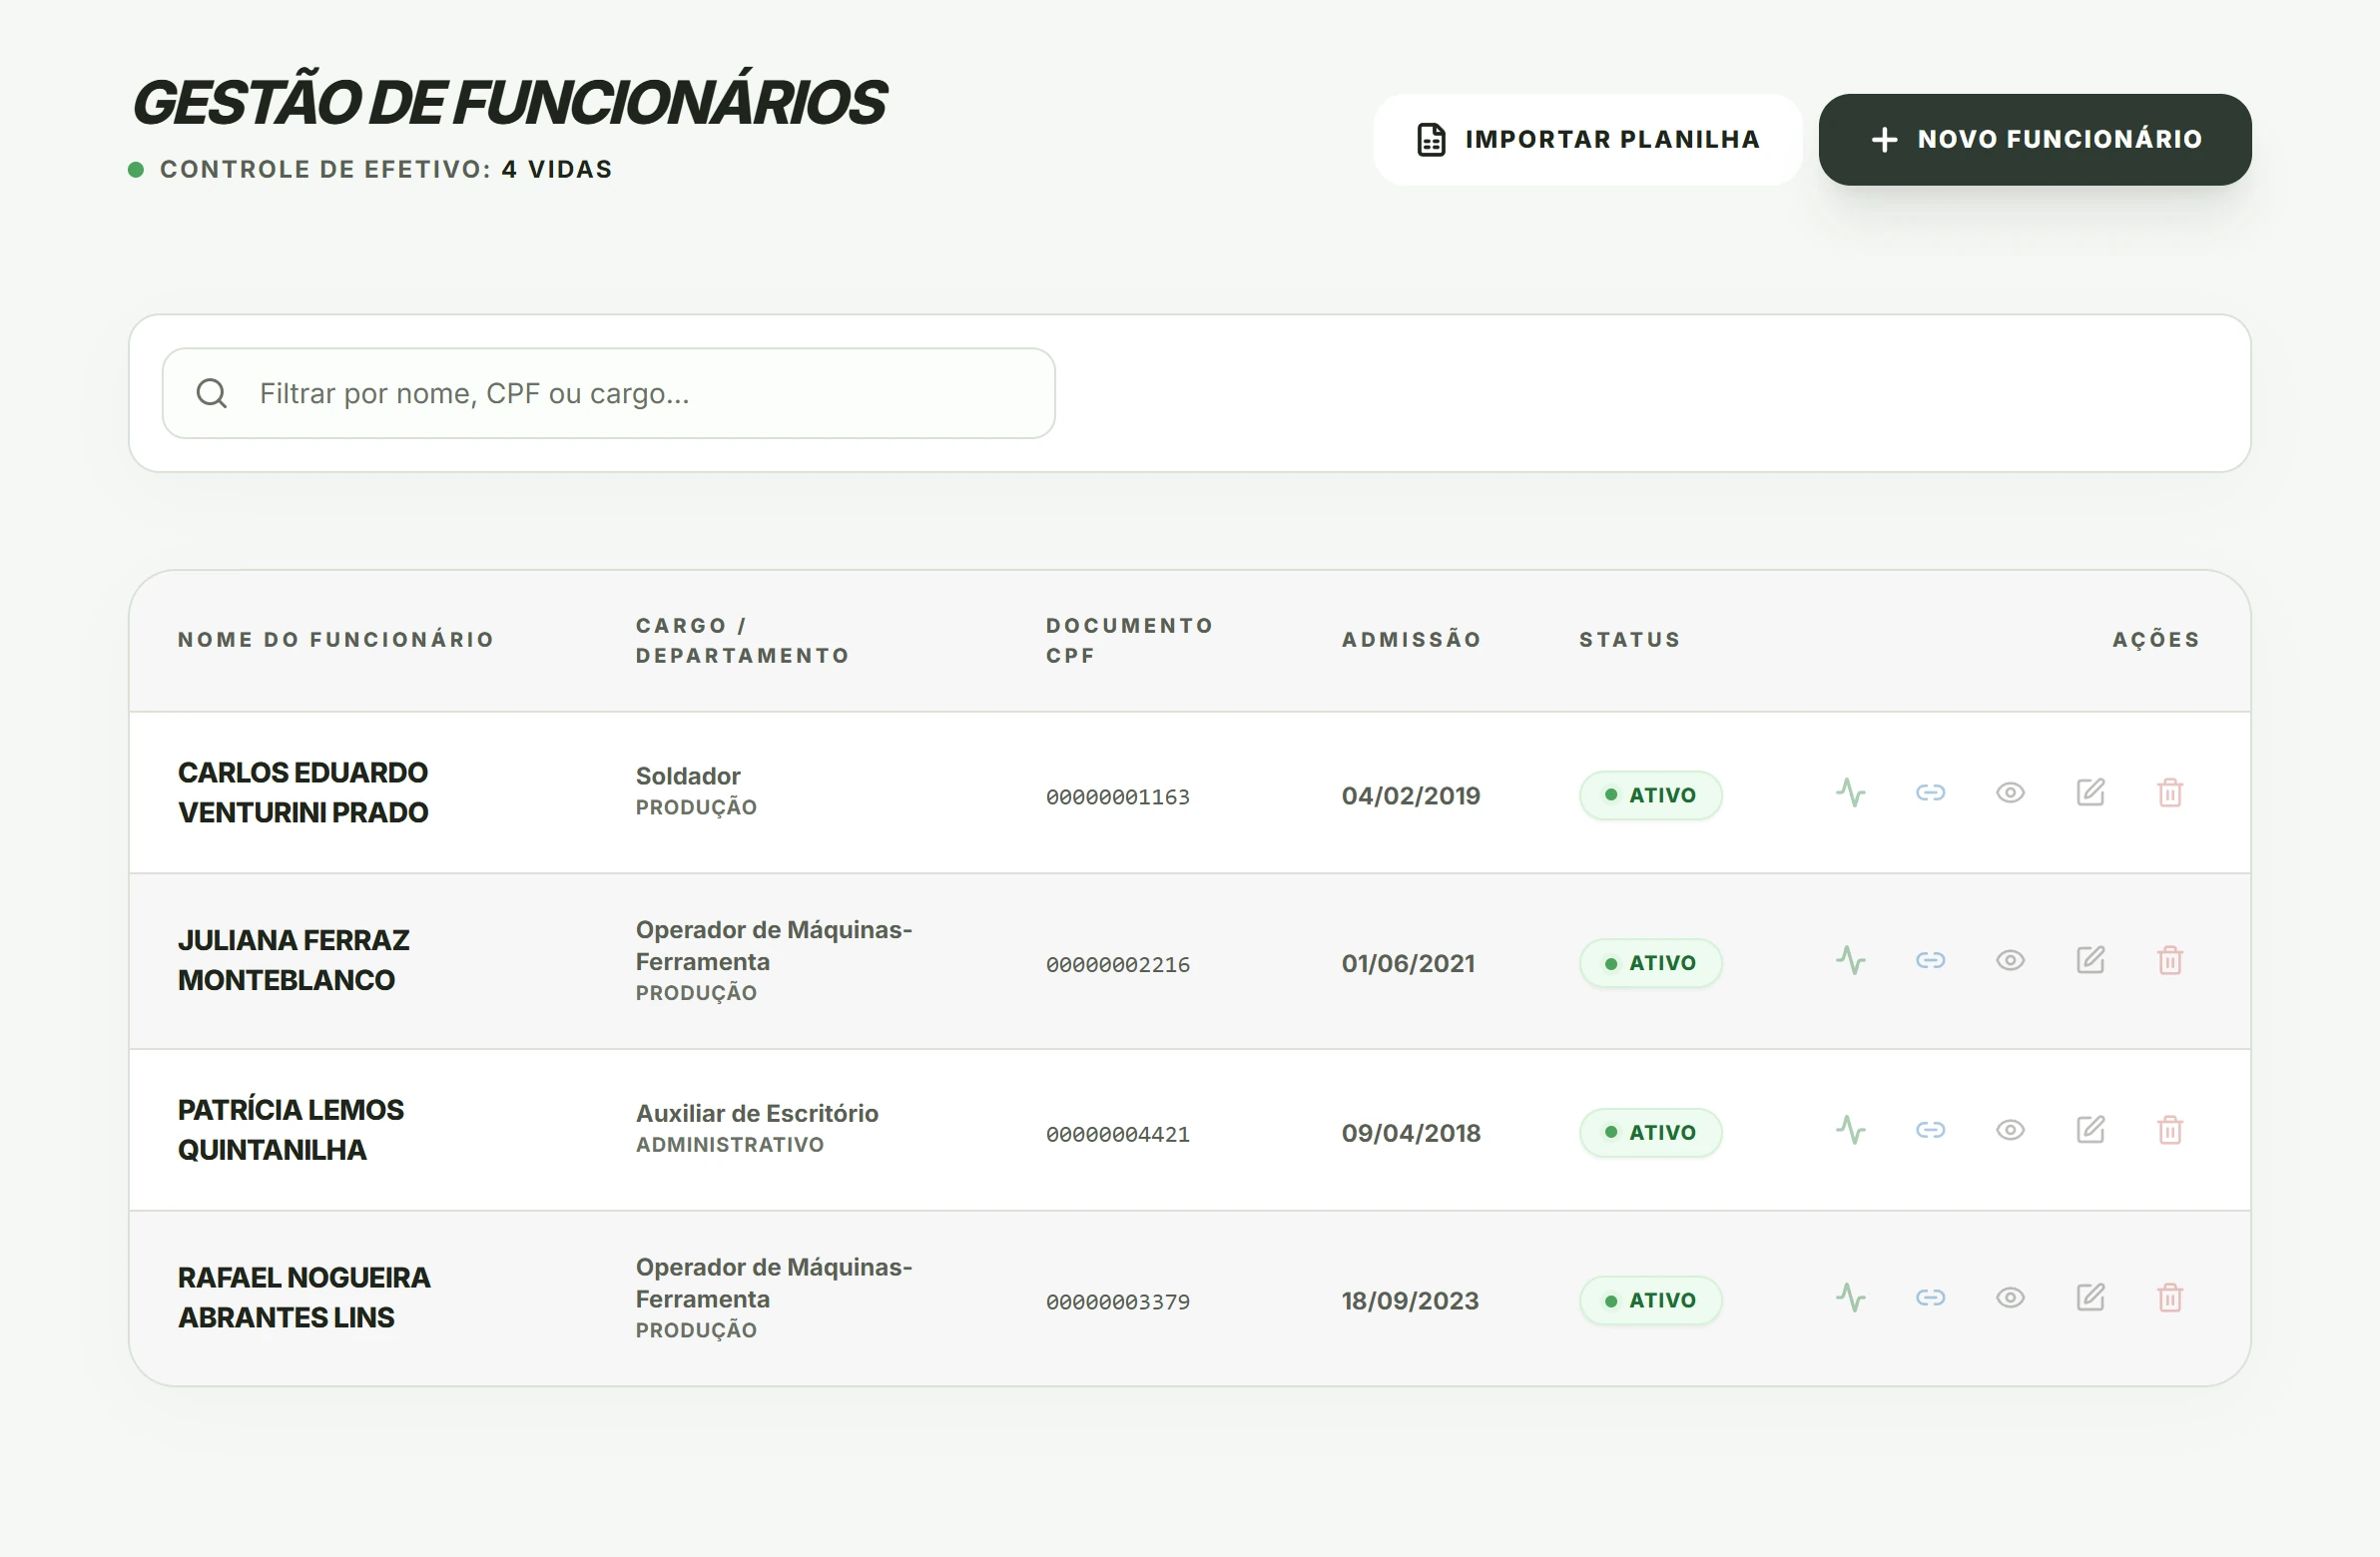This screenshot has width=2380, height=1557.
Task: Click CPF 00000002216
Action: 1118,965
